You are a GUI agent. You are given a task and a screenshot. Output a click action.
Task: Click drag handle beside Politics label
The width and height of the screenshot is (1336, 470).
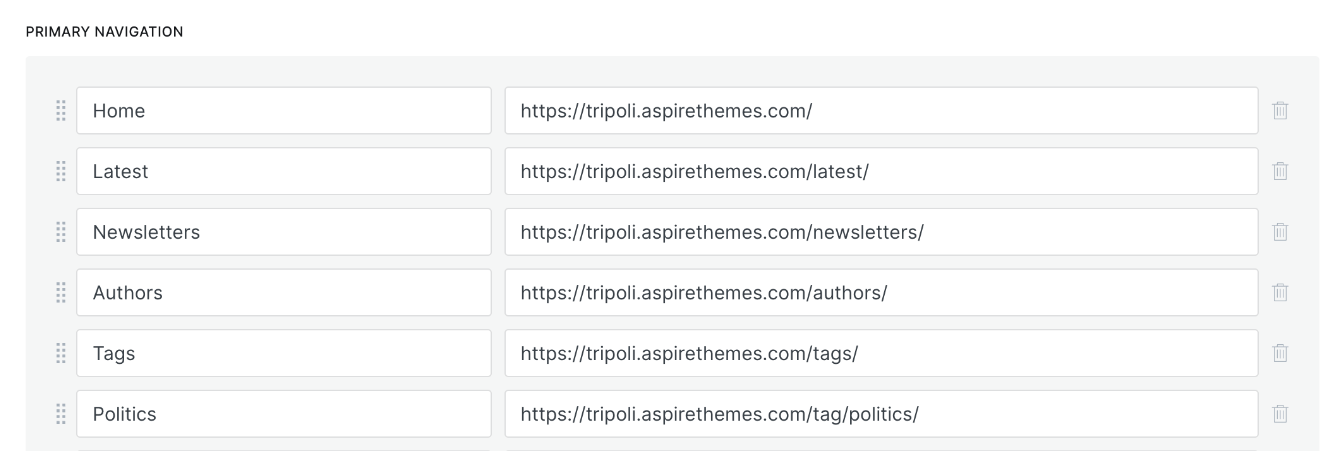pyautogui.click(x=60, y=414)
